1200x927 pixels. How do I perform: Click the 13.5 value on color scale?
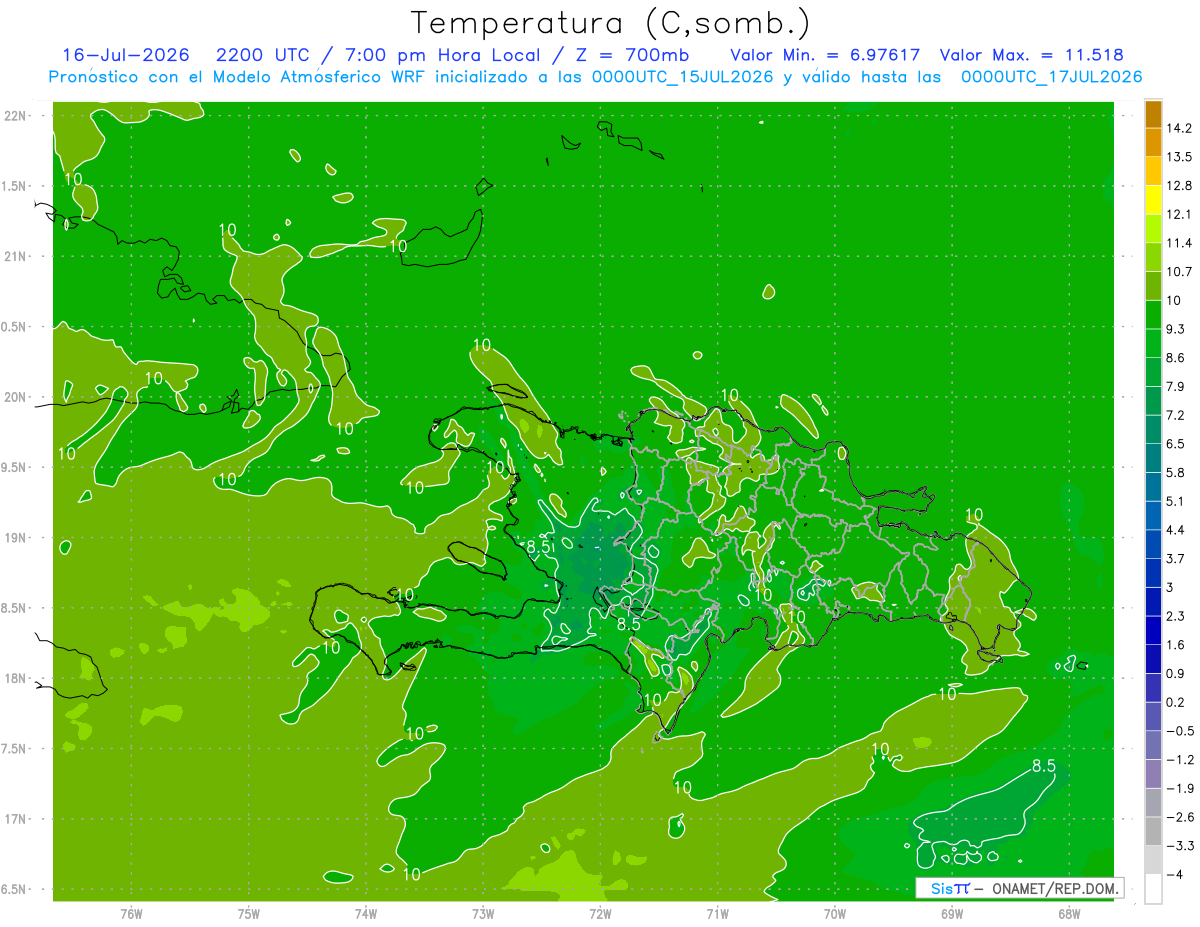tap(1179, 157)
